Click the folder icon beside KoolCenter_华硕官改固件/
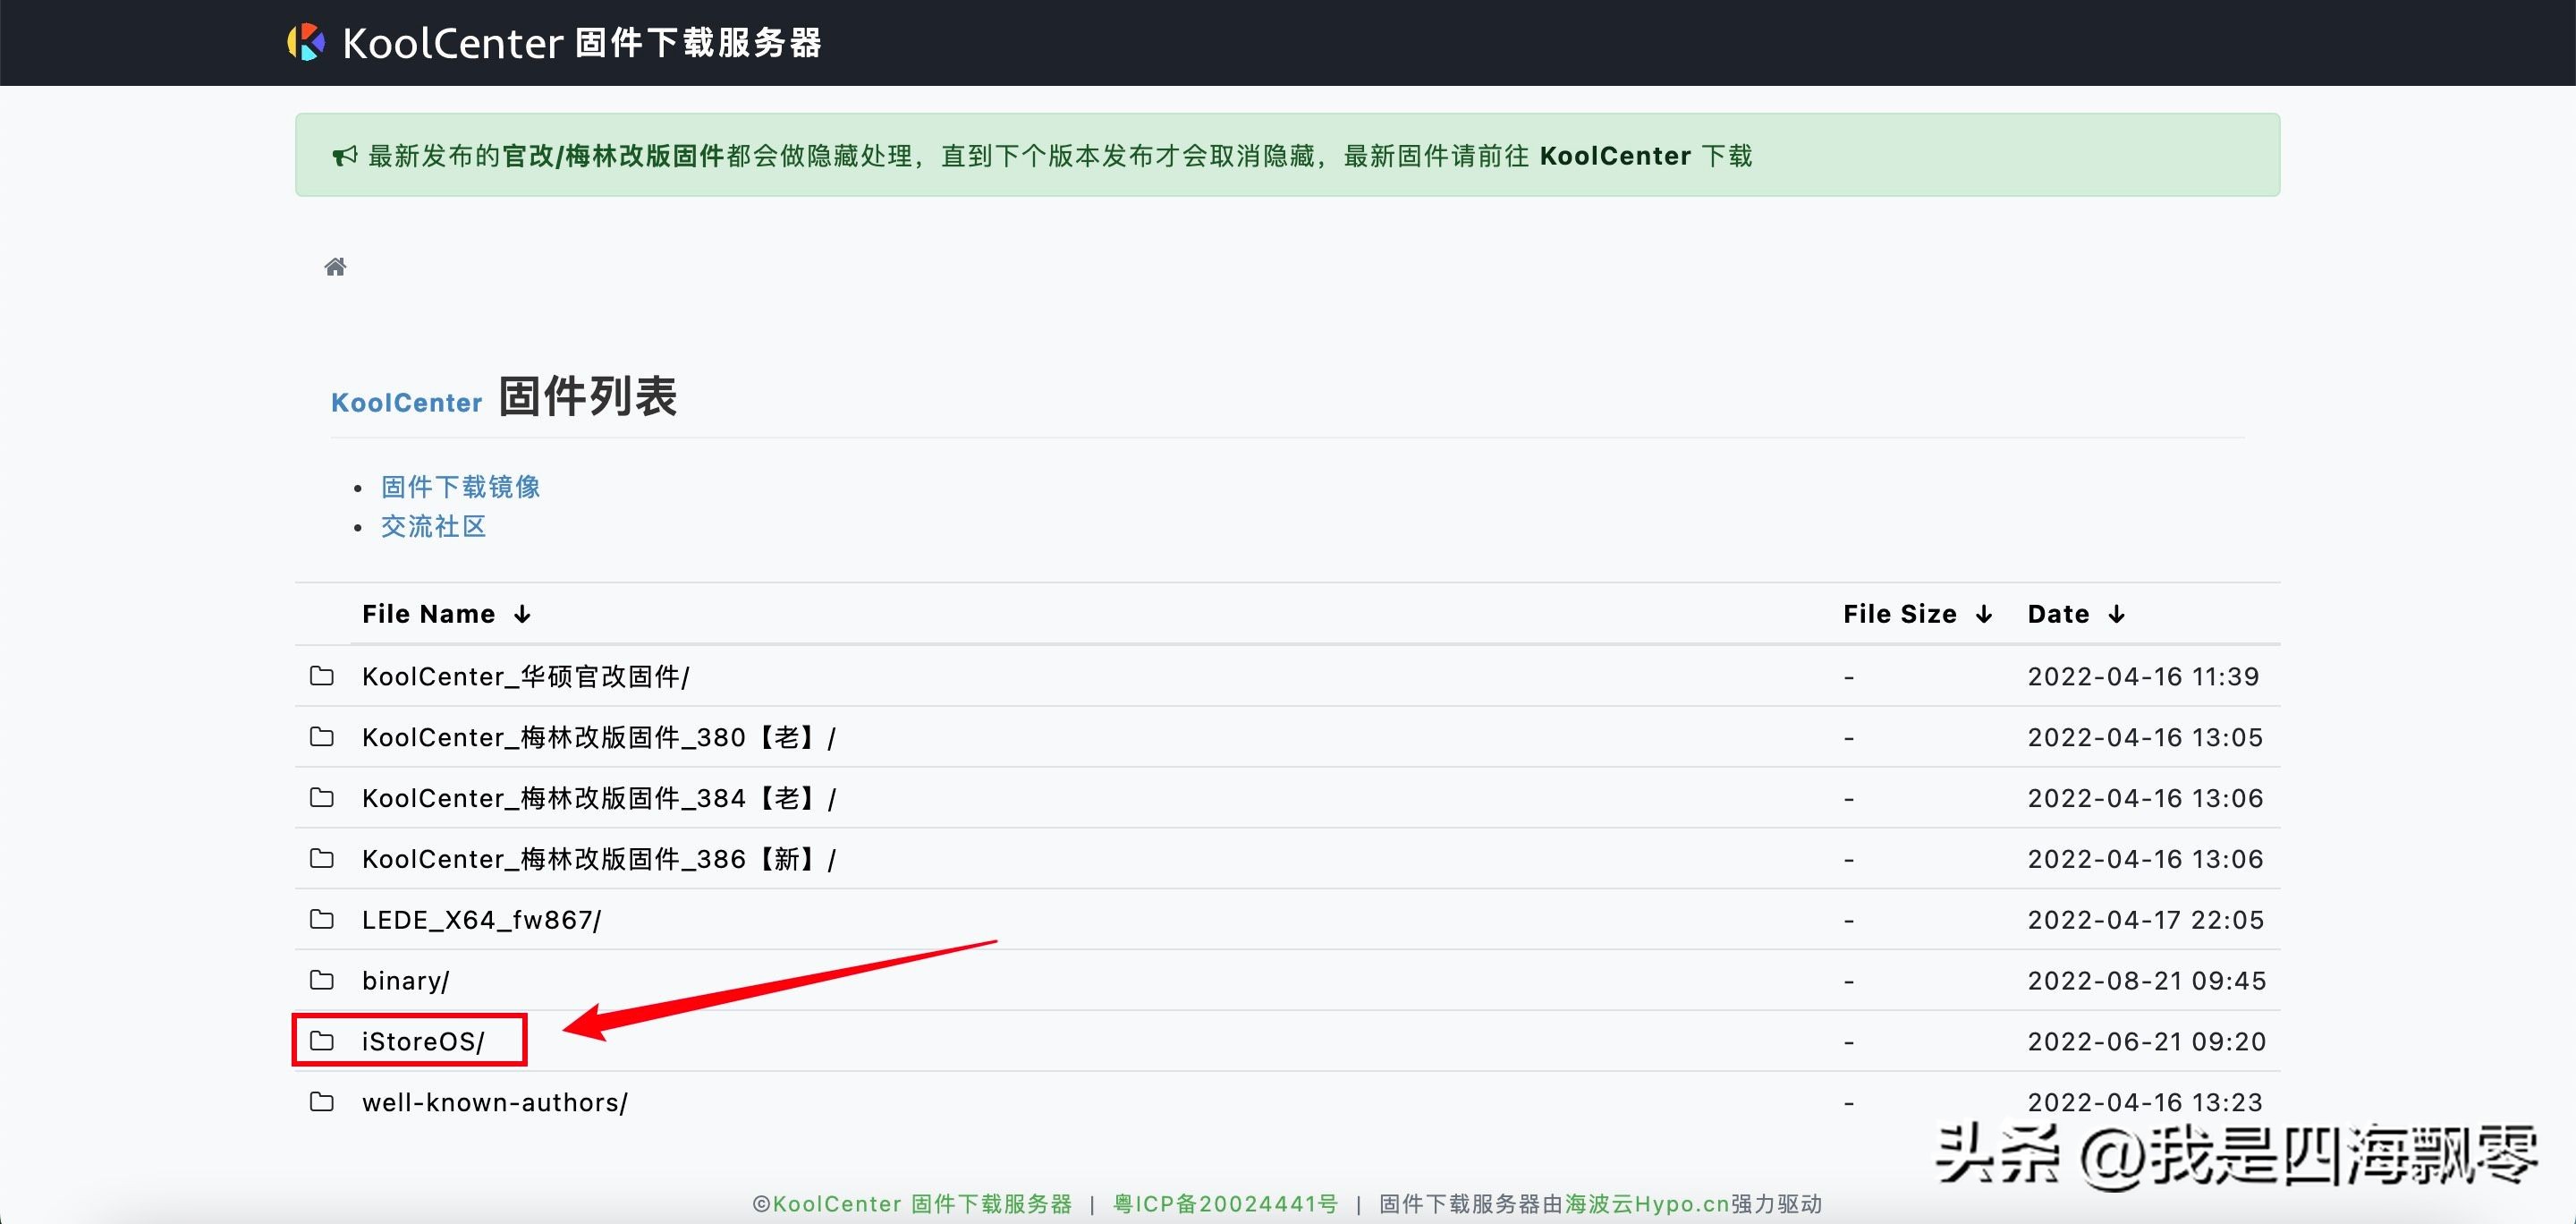The width and height of the screenshot is (2576, 1224). coord(322,676)
